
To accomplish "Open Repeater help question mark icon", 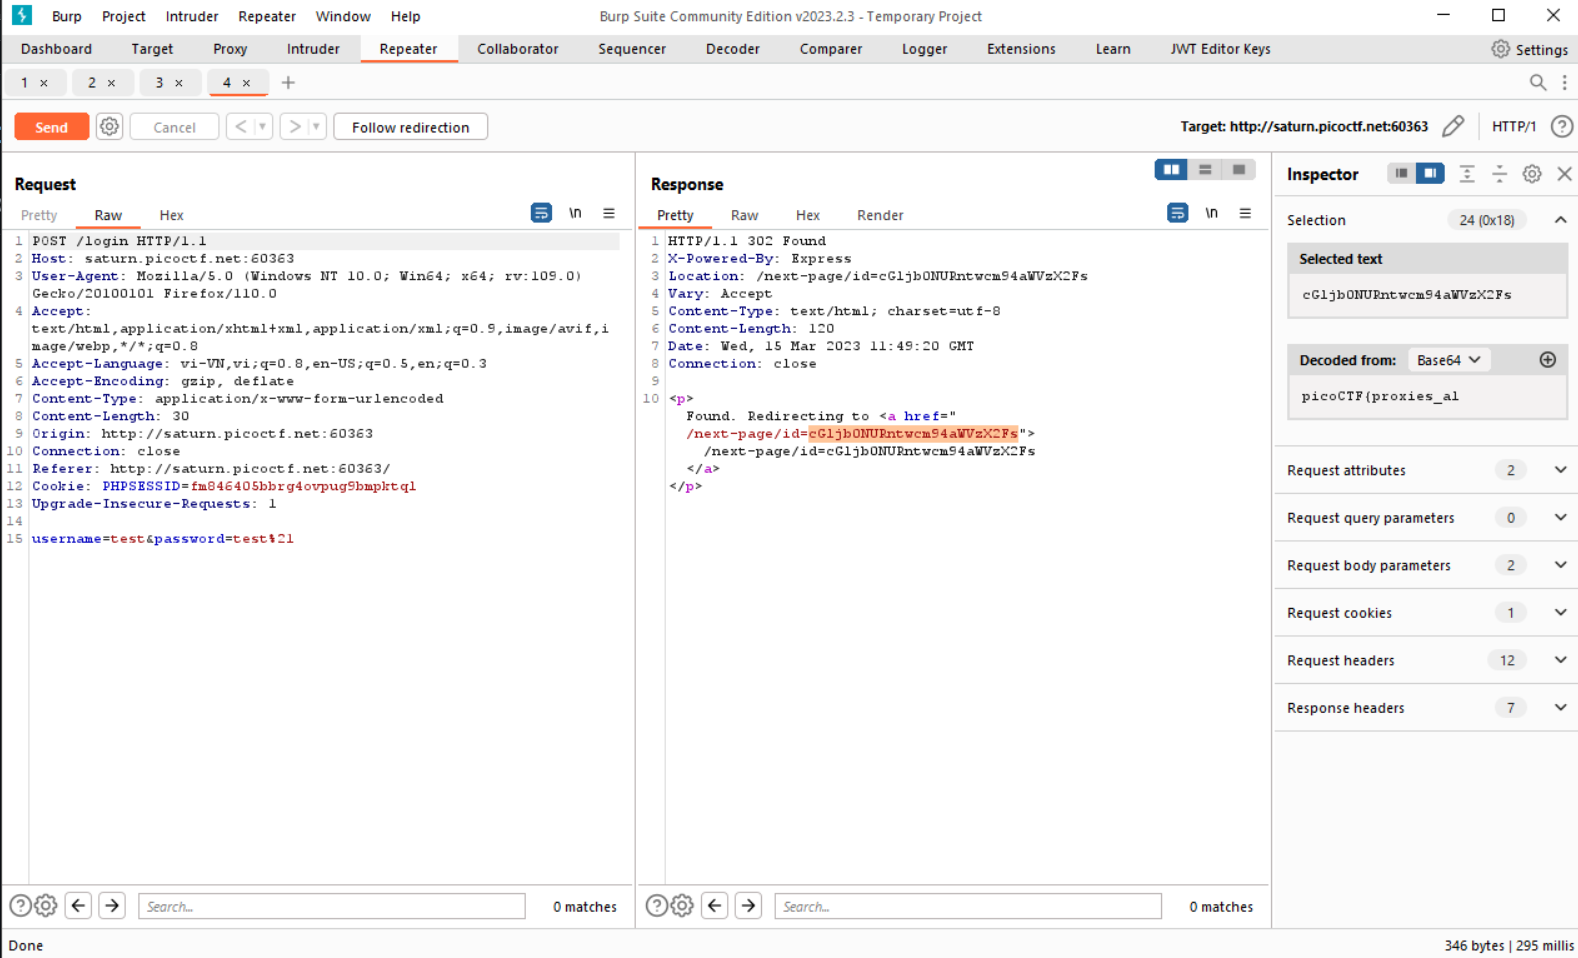I will pyautogui.click(x=1561, y=126).
